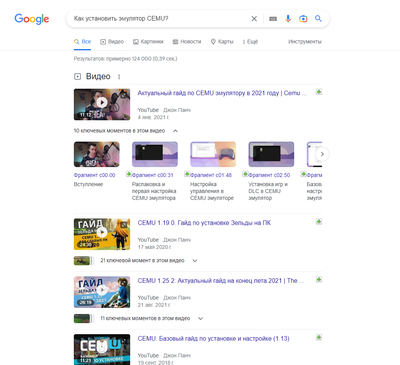
Task: Open the Фрагмент с00:00 link
Action: 94,175
